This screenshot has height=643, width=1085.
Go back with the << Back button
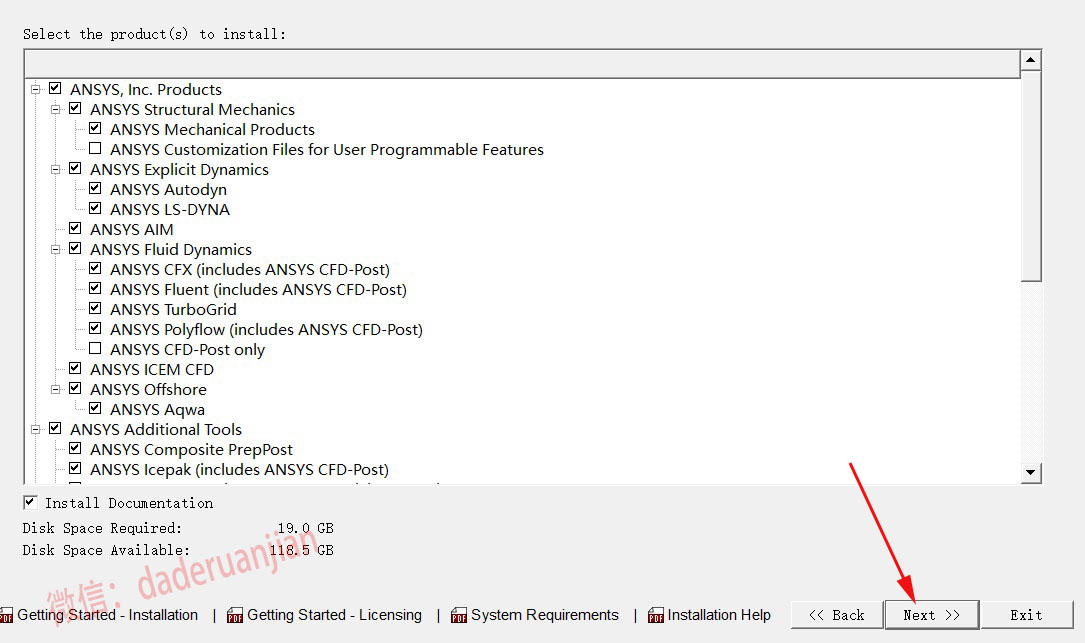(x=837, y=615)
